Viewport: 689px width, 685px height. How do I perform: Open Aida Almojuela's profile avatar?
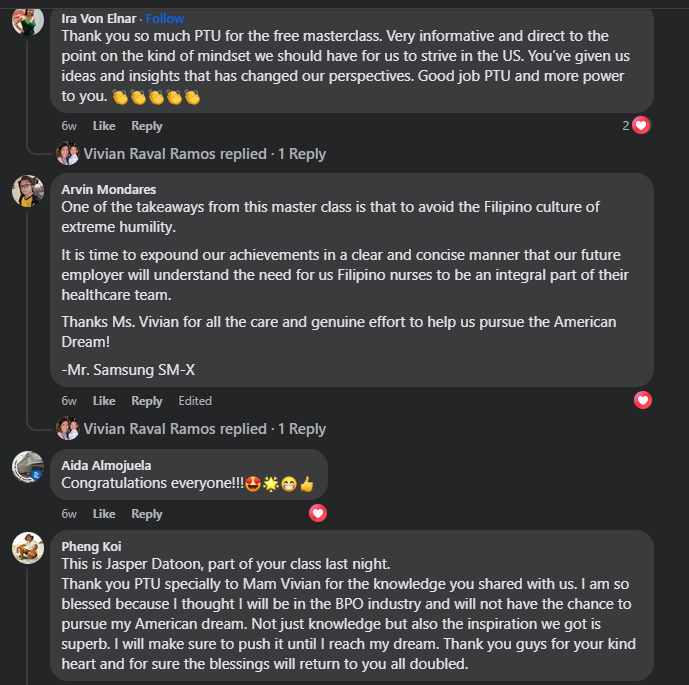27,467
